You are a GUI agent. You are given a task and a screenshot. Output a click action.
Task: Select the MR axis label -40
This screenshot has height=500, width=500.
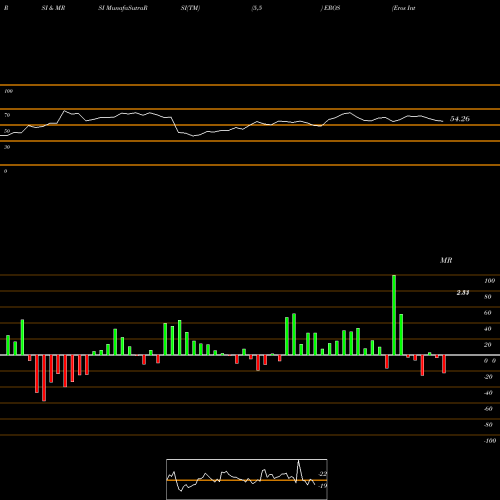click(488, 393)
